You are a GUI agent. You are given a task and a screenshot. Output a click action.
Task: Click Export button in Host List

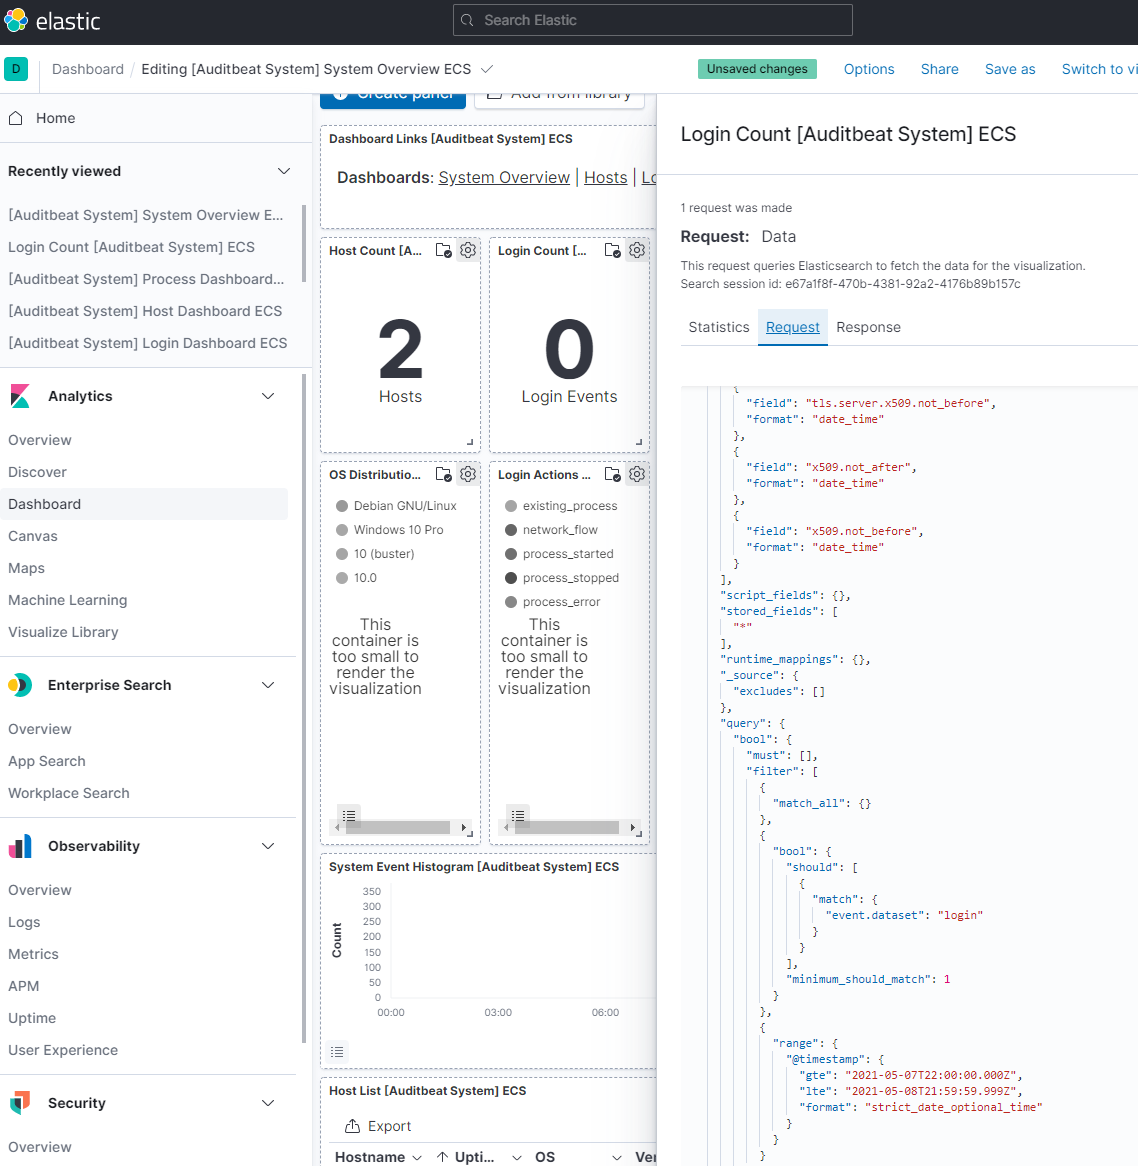(378, 1127)
